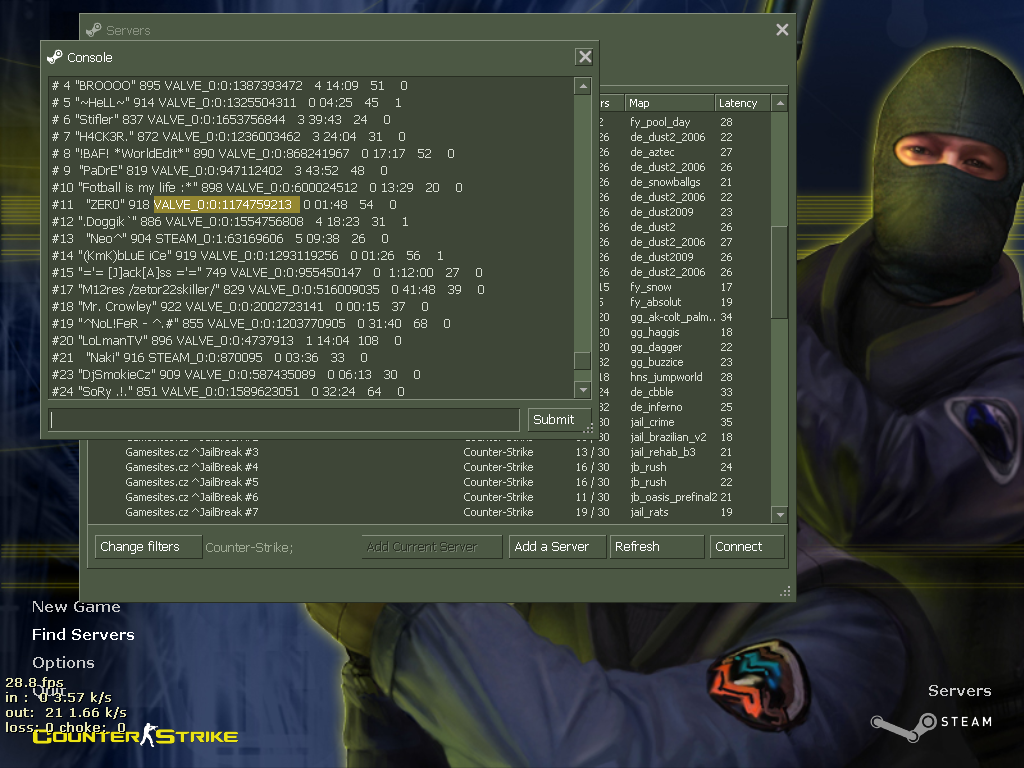The image size is (1024, 768).
Task: Focus the console command input field
Action: 284,419
